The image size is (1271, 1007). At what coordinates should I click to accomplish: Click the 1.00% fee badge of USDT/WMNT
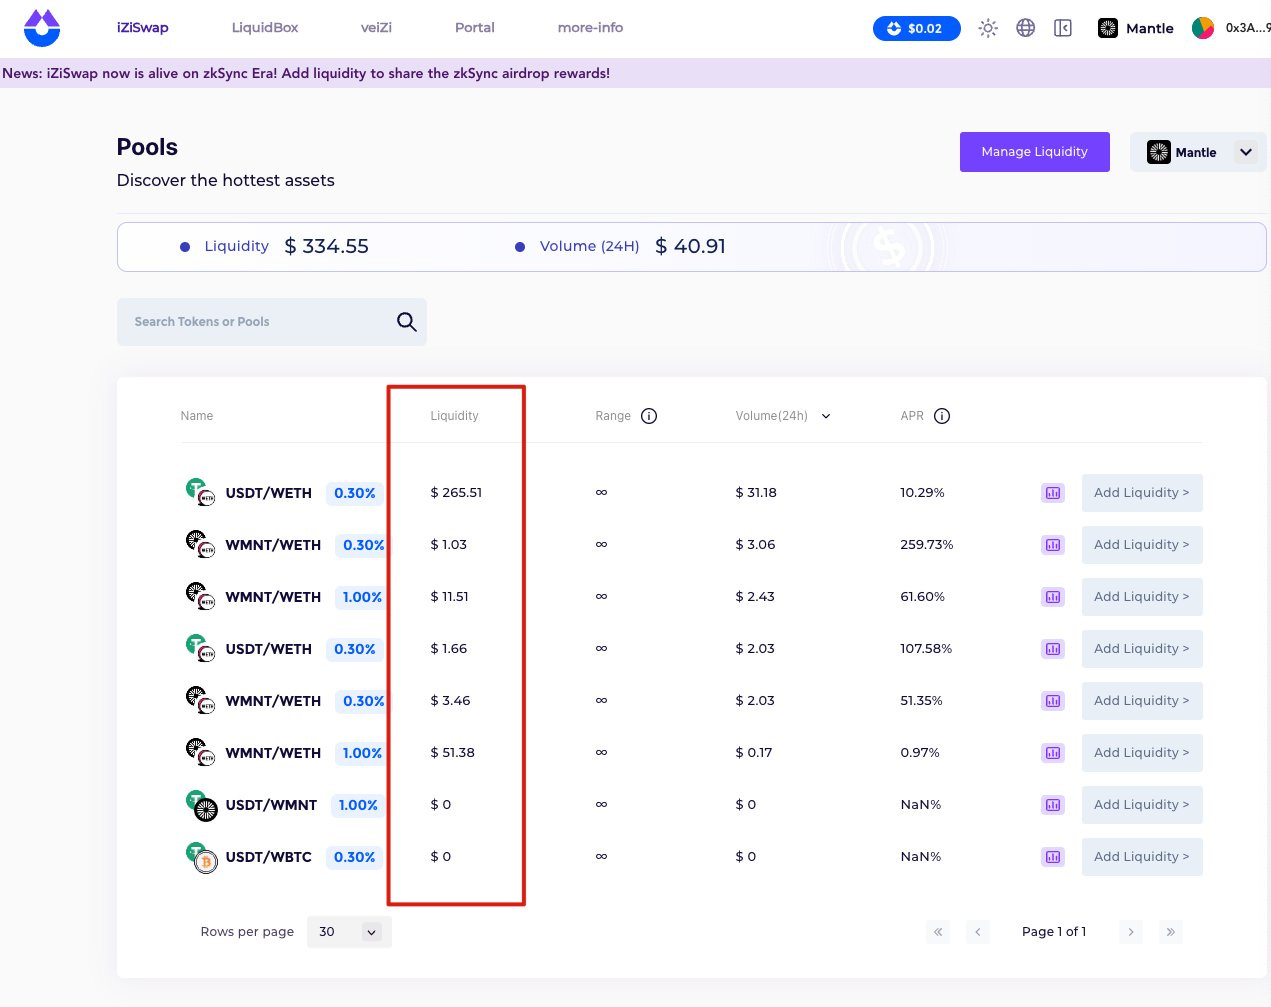tap(358, 805)
